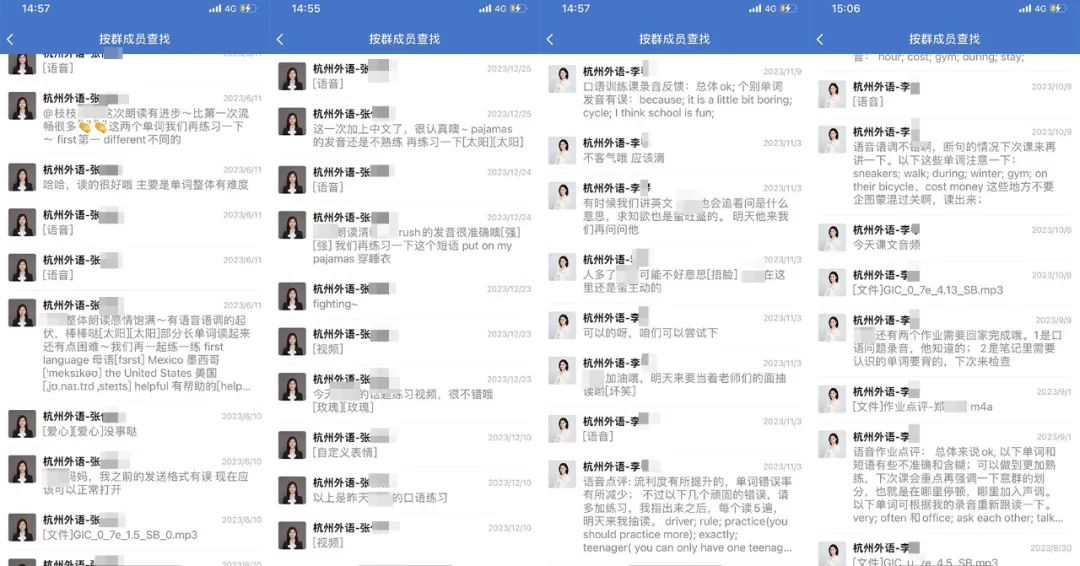Open the GIC_0_7e_4.13_SB.mp3 file message
1080x566 pixels.
coord(945,282)
